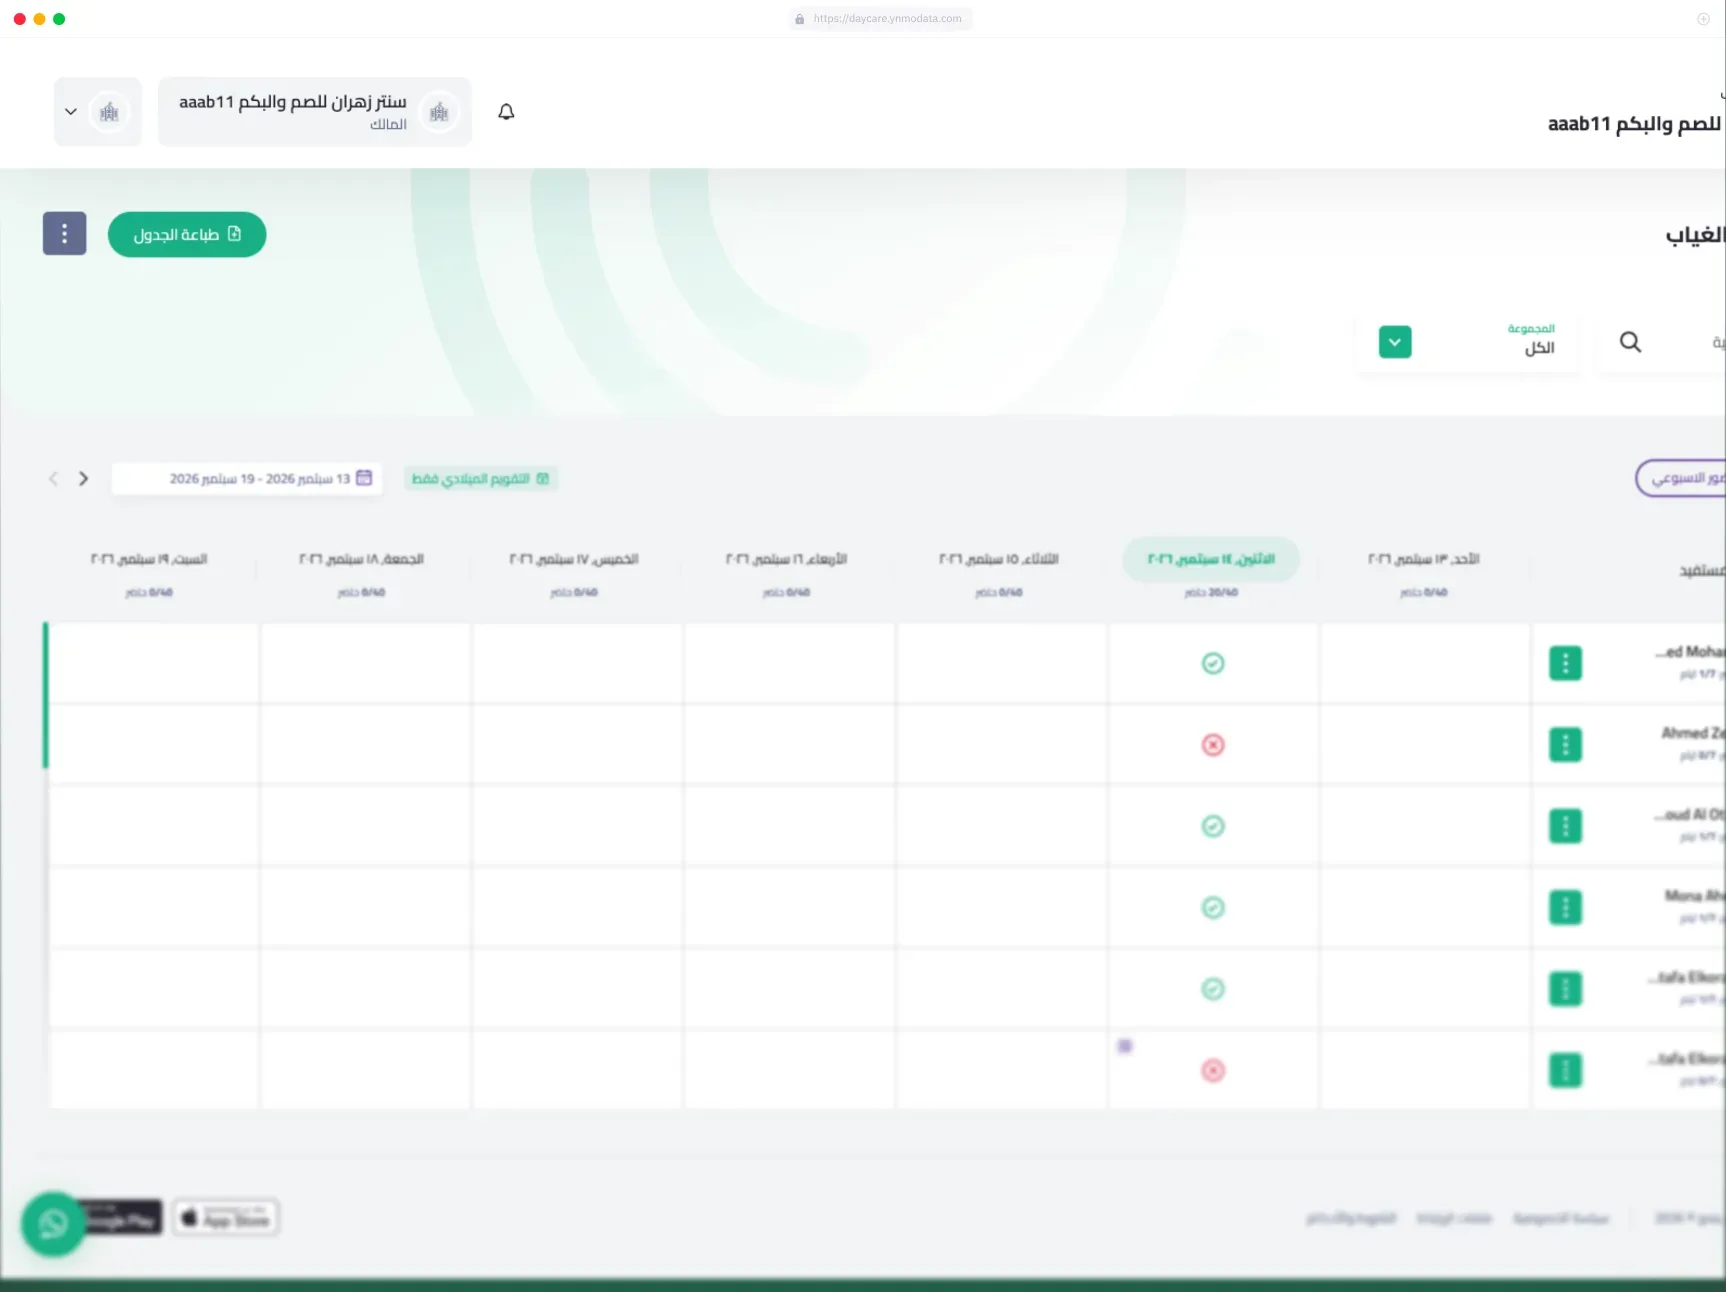Toggle last row's Monday absent red mark
This screenshot has width=1726, height=1292.
pos(1213,1071)
